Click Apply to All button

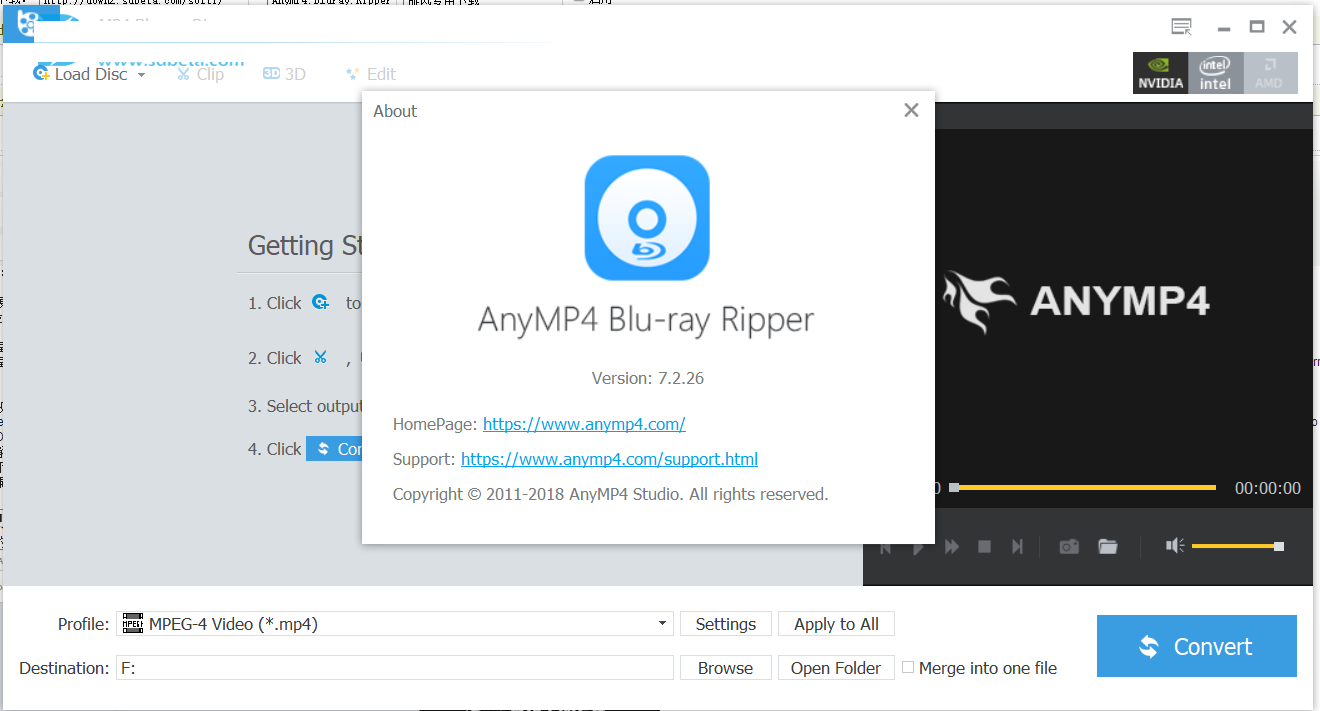(x=836, y=624)
